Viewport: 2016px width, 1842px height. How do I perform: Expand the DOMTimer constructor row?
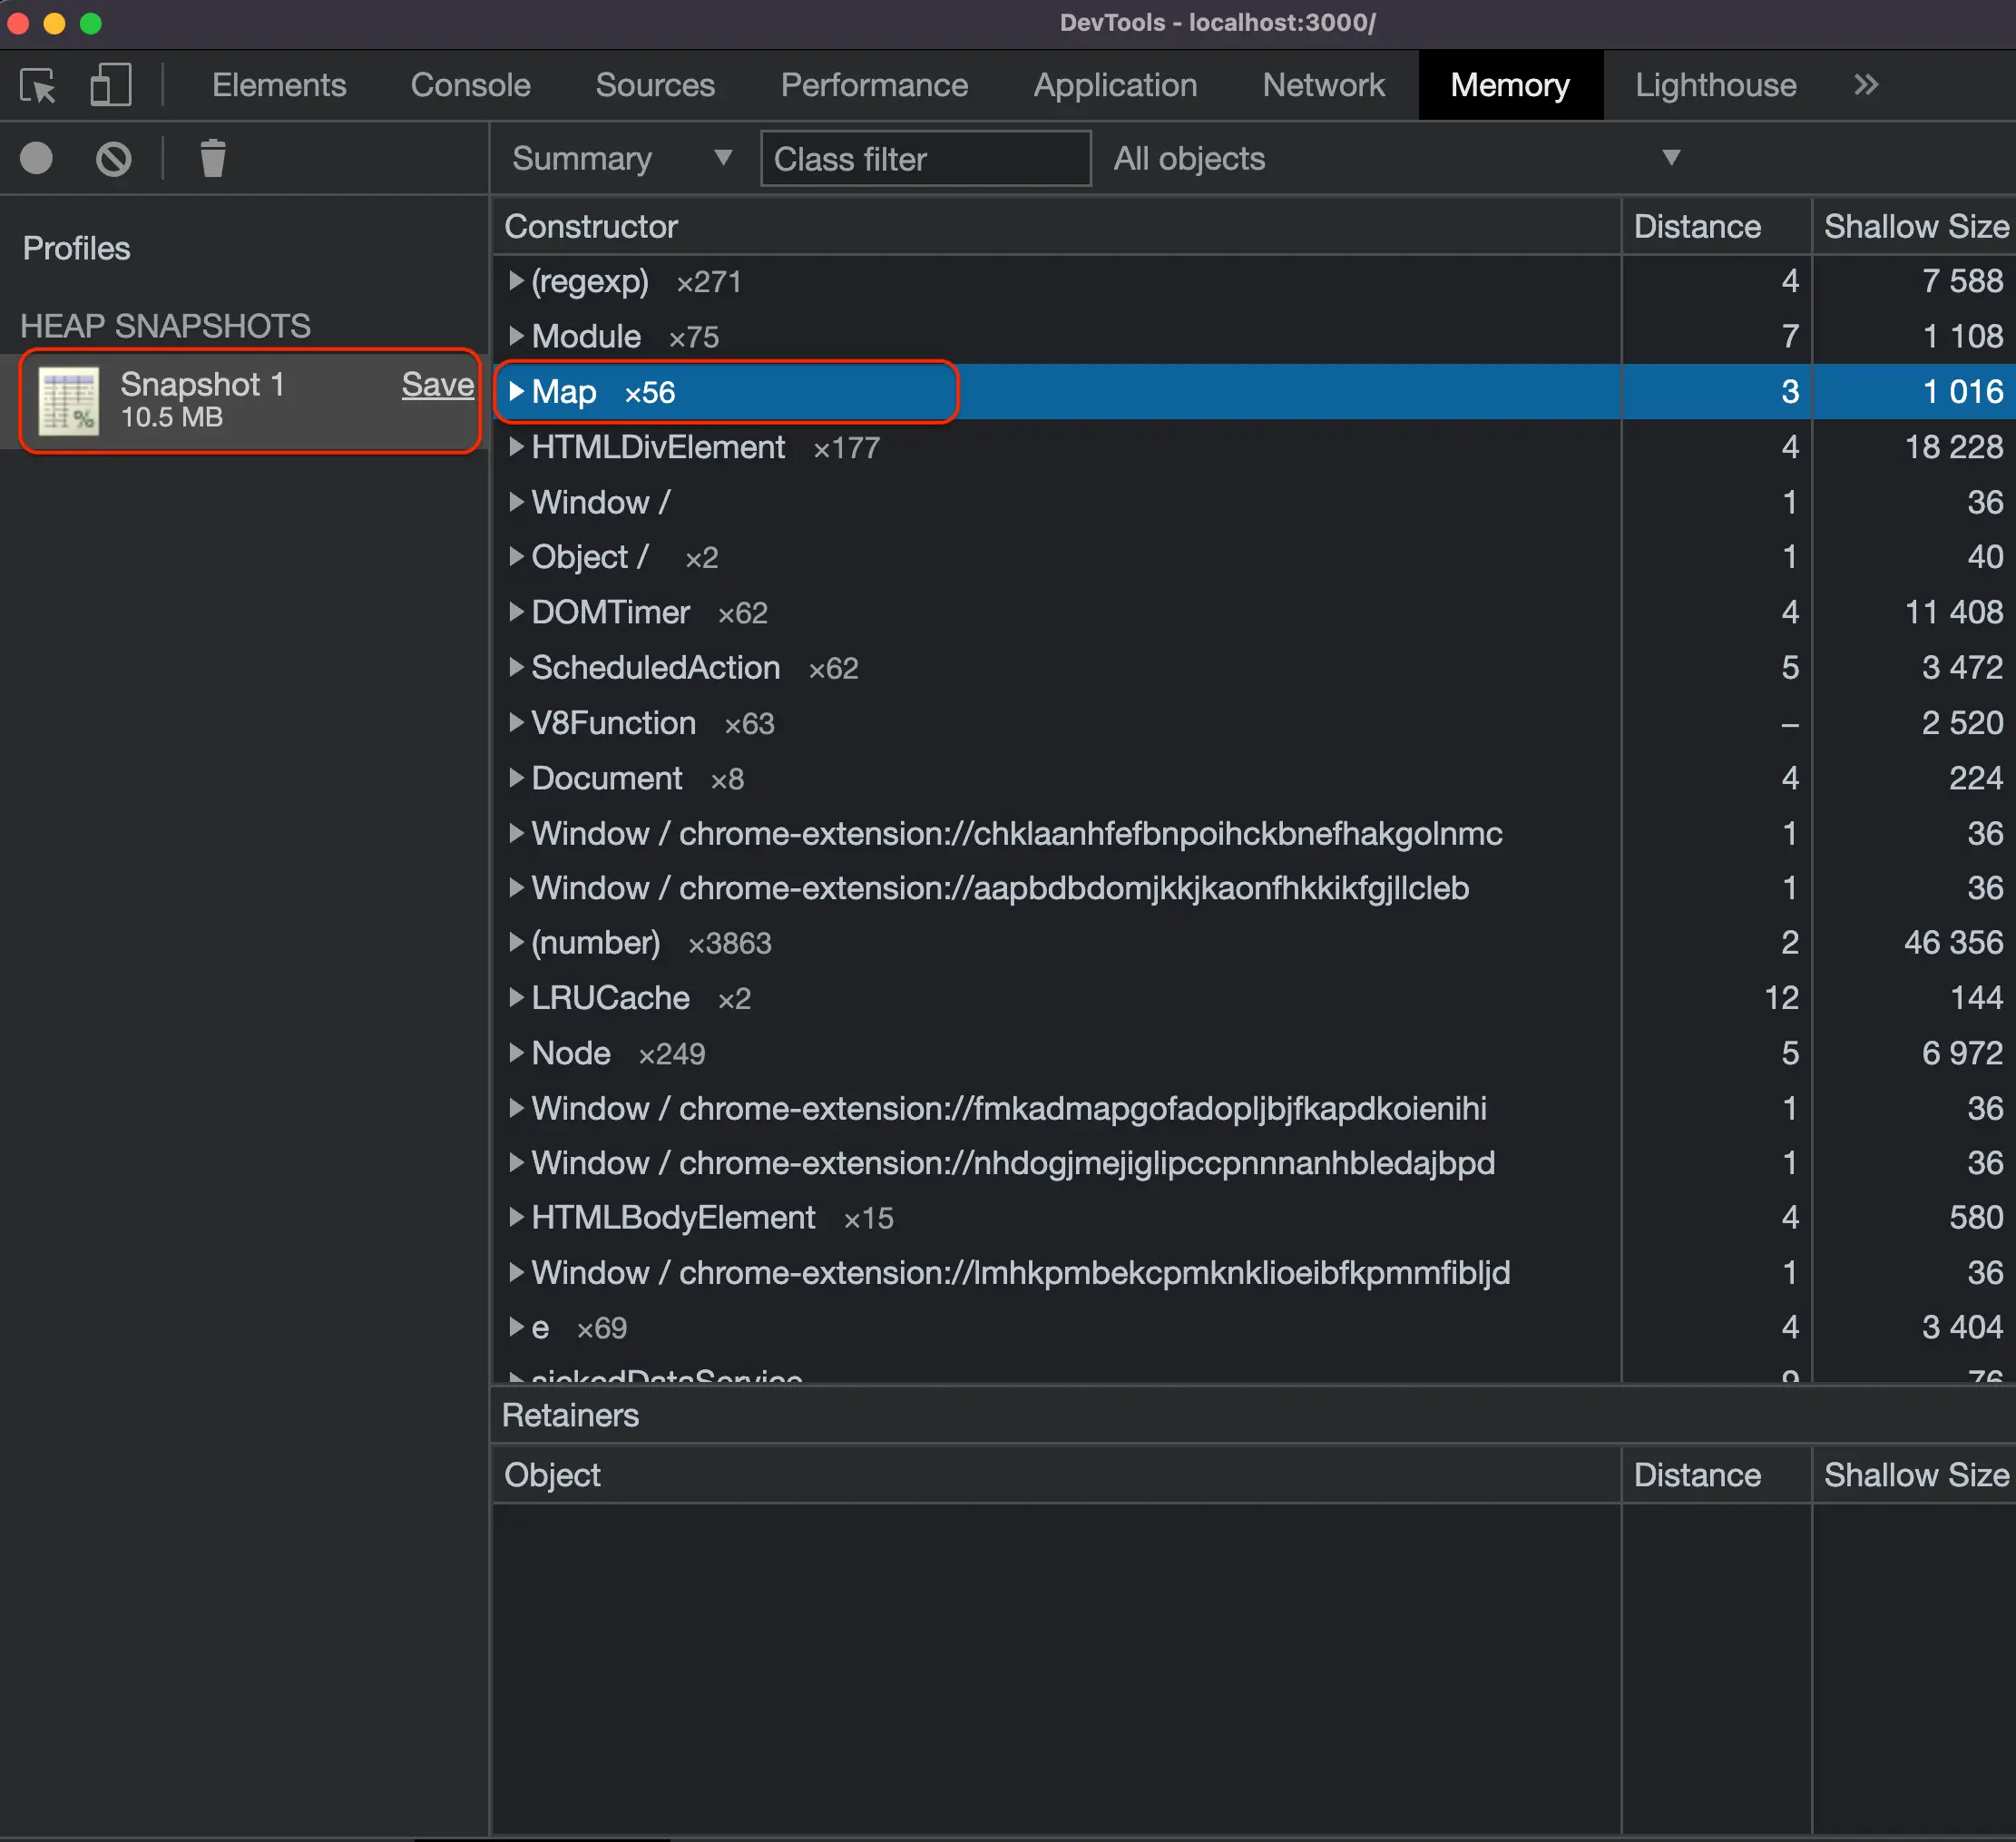pos(516,612)
